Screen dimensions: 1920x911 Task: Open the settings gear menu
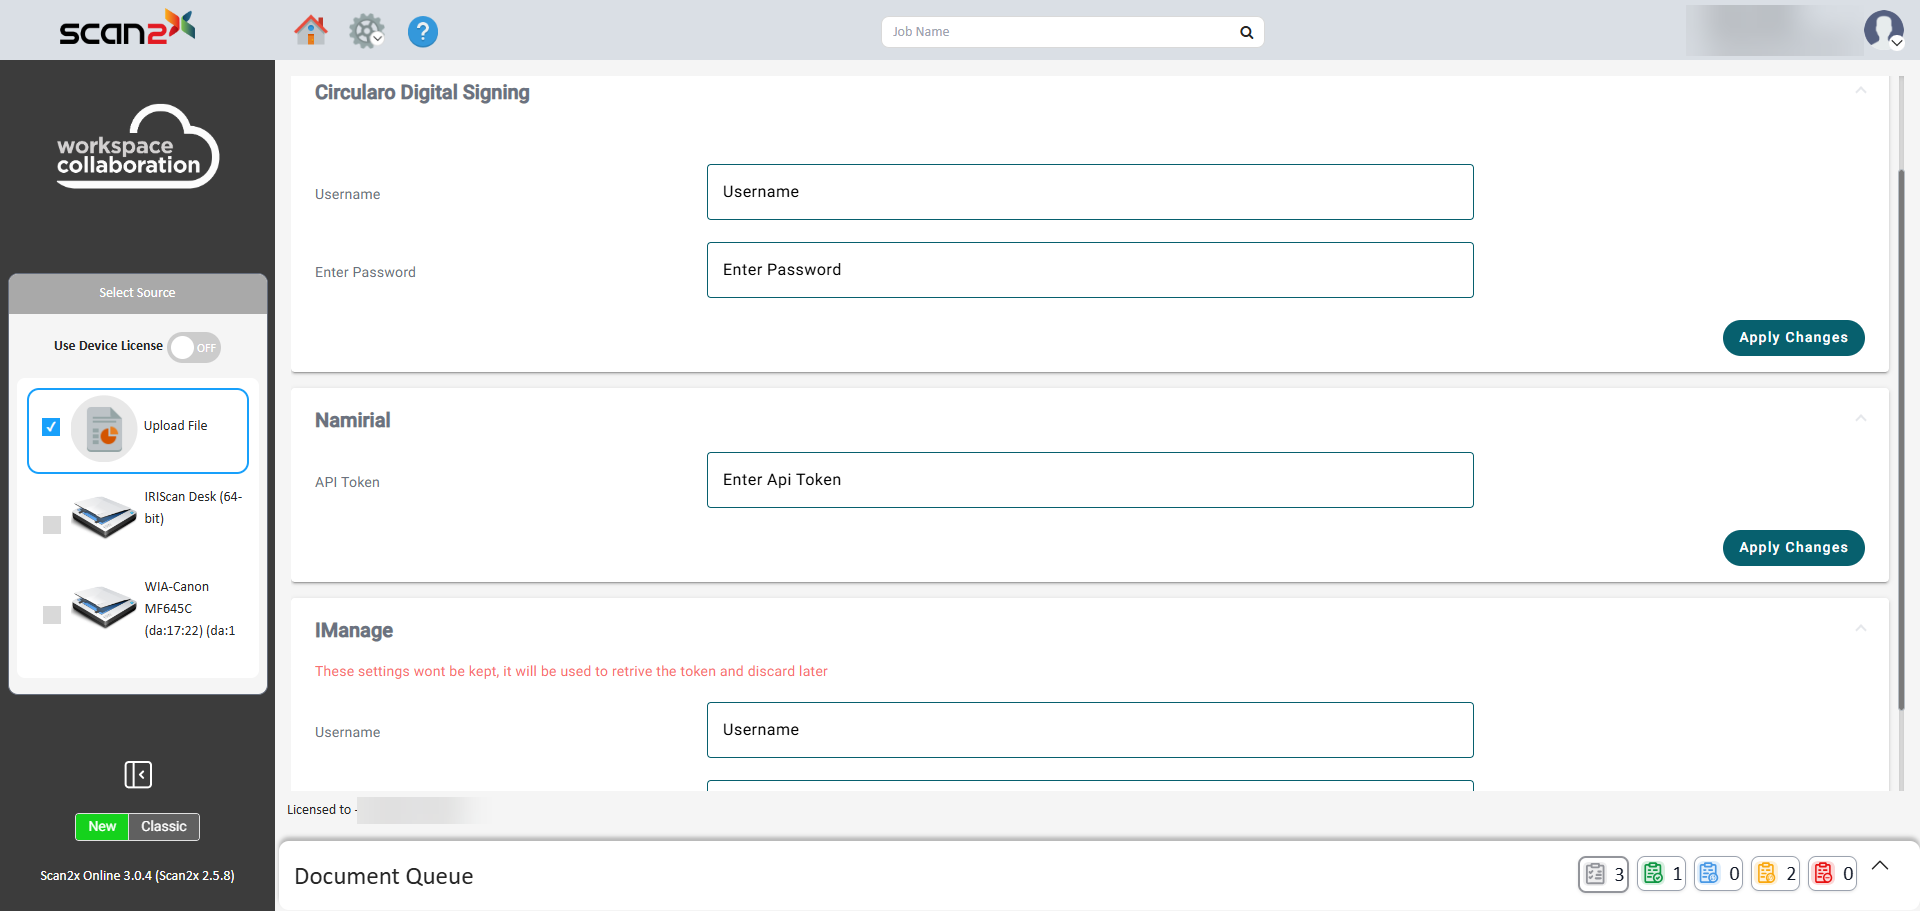366,31
